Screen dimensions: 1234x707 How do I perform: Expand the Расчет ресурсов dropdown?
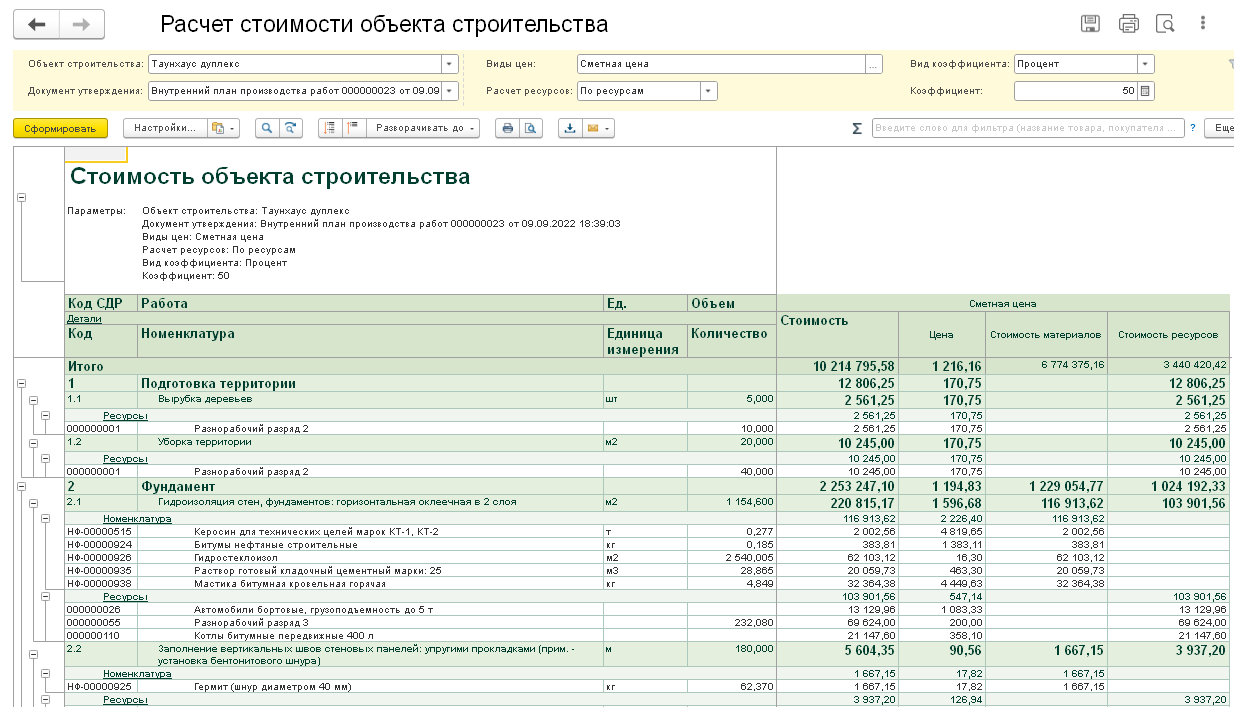pos(708,91)
